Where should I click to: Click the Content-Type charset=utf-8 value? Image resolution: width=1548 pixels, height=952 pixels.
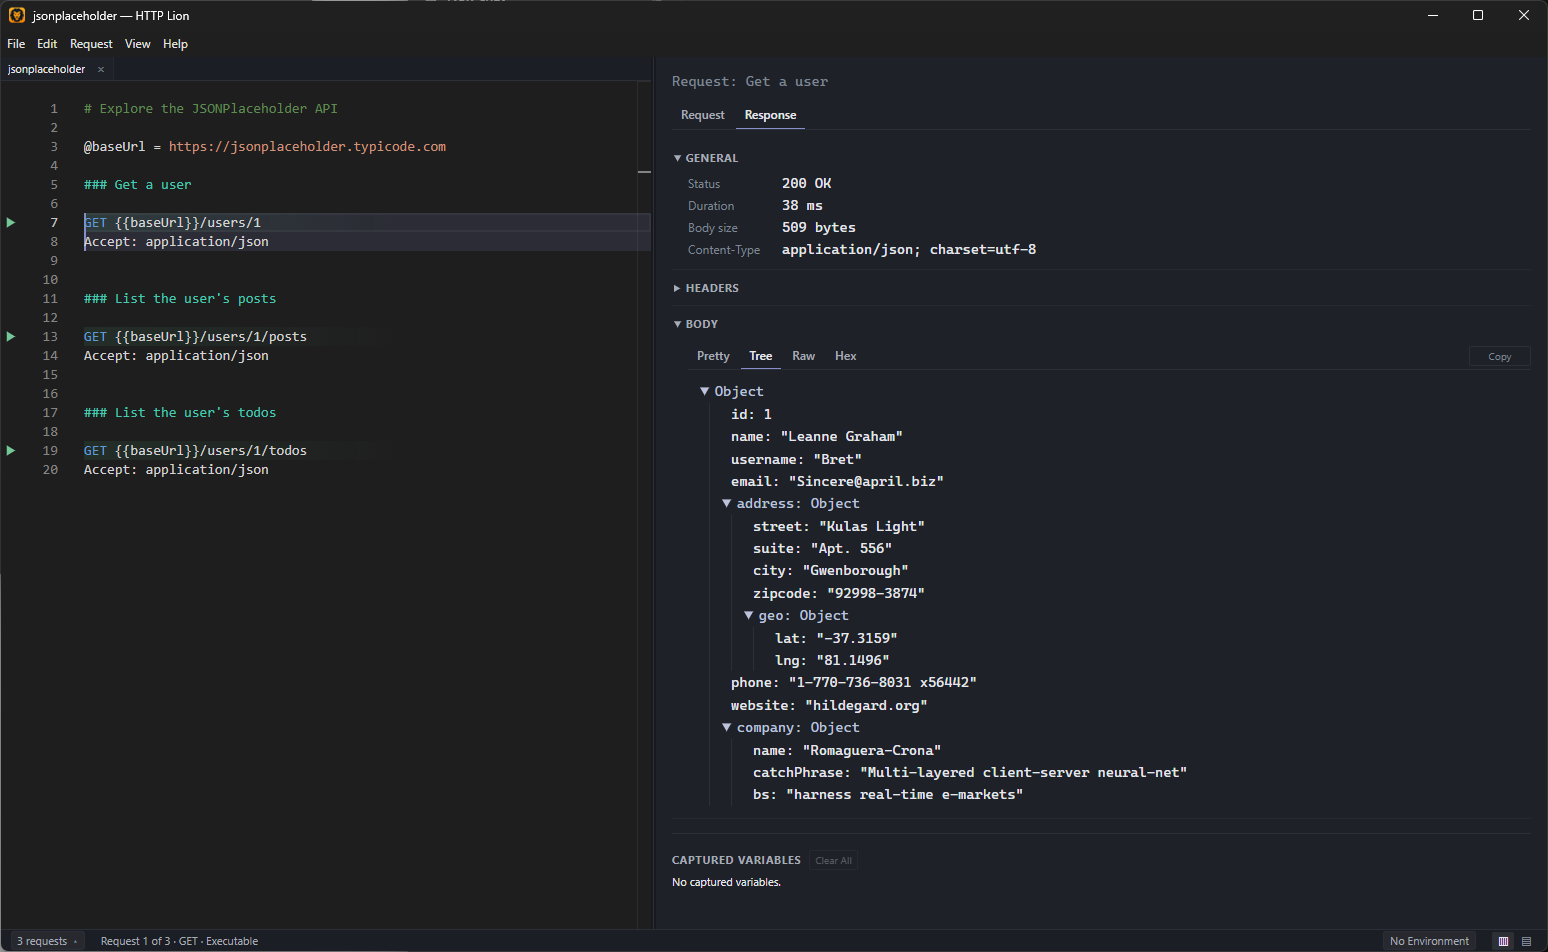(x=909, y=249)
